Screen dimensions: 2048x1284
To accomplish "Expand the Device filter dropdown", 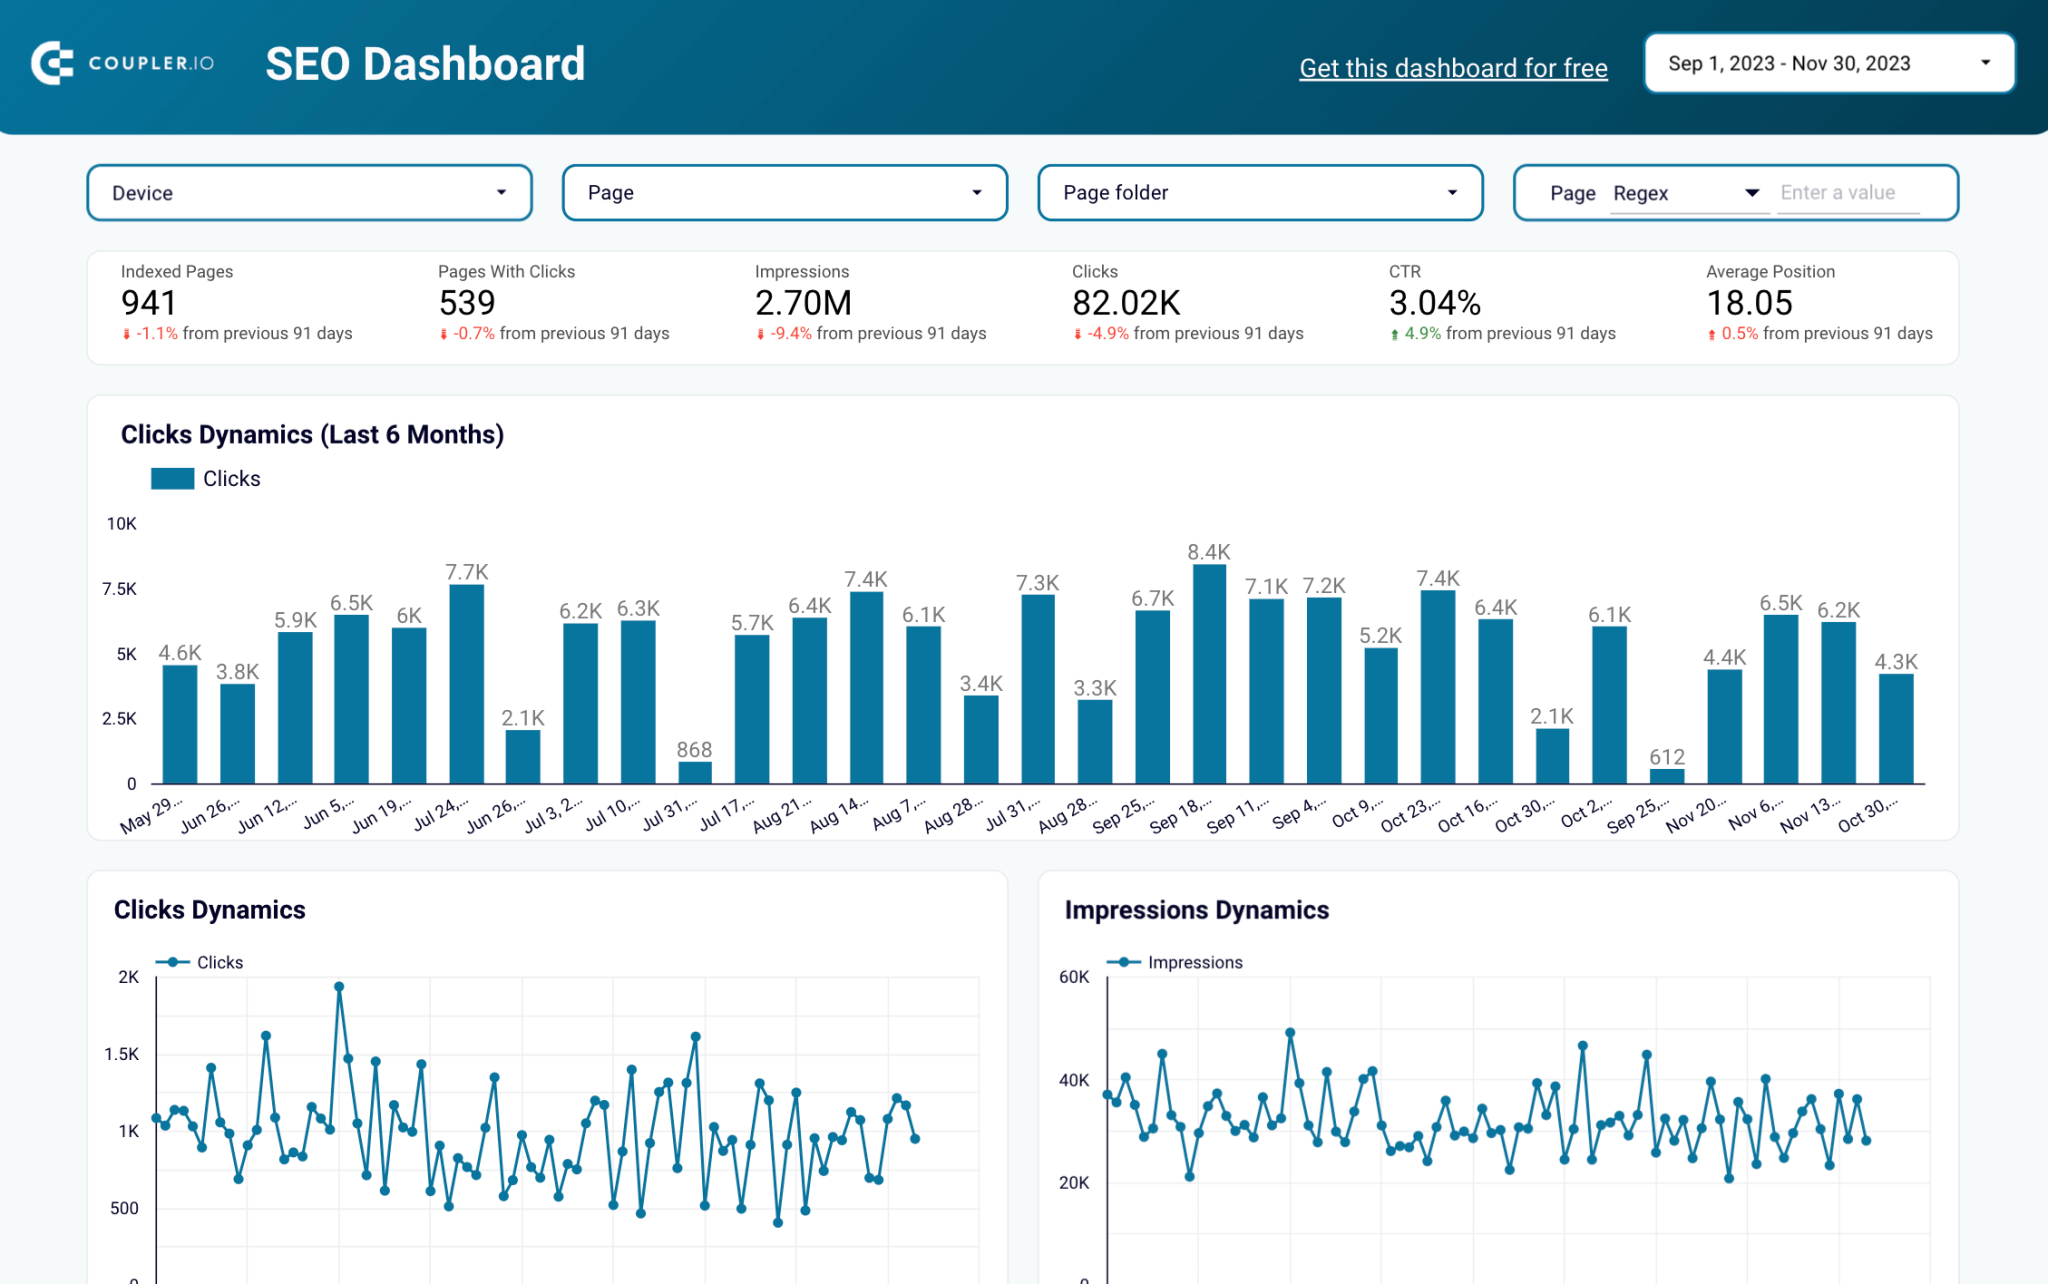I will coord(308,192).
